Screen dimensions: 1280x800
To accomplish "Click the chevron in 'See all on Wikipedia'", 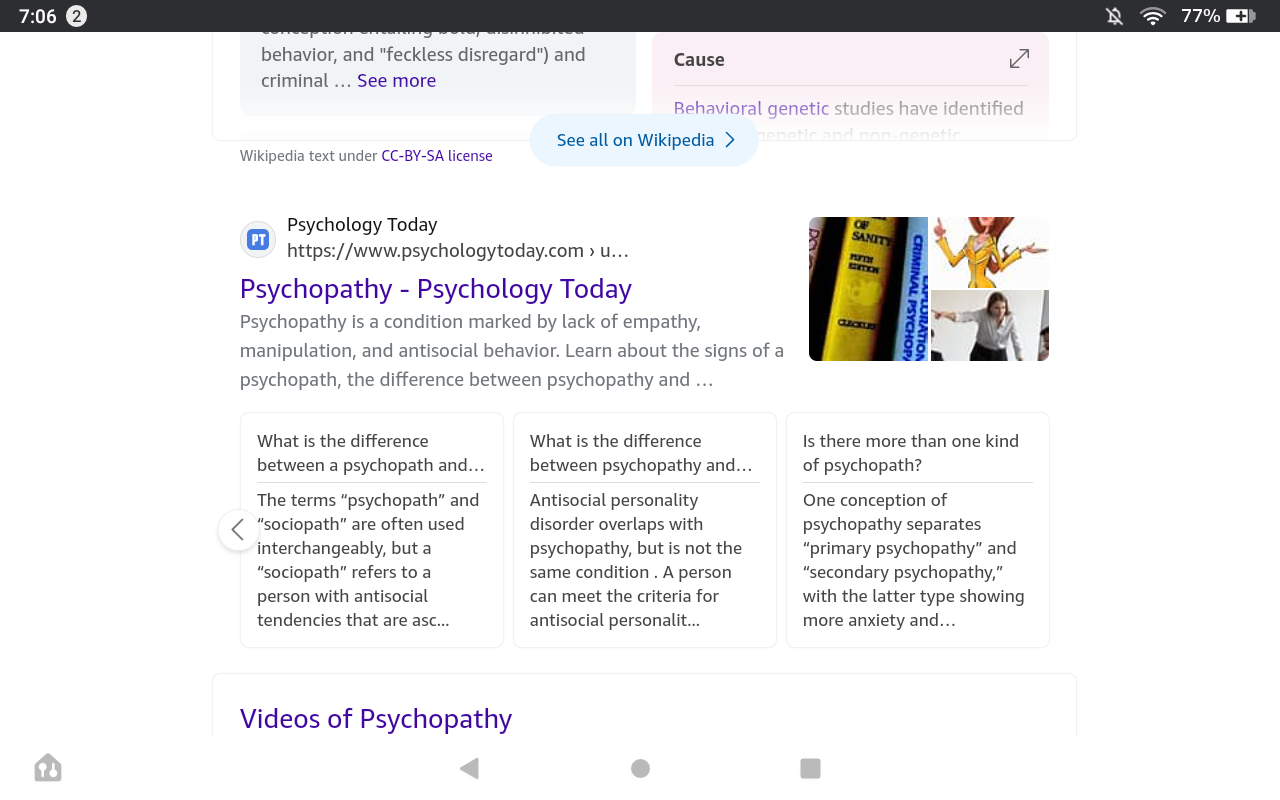I will click(x=730, y=140).
